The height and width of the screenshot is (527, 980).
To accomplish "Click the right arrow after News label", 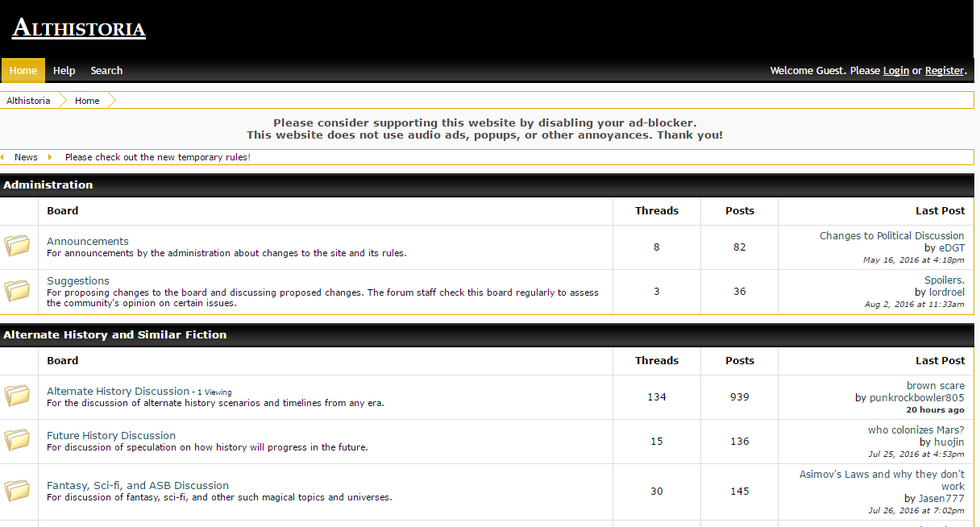I will tap(49, 157).
